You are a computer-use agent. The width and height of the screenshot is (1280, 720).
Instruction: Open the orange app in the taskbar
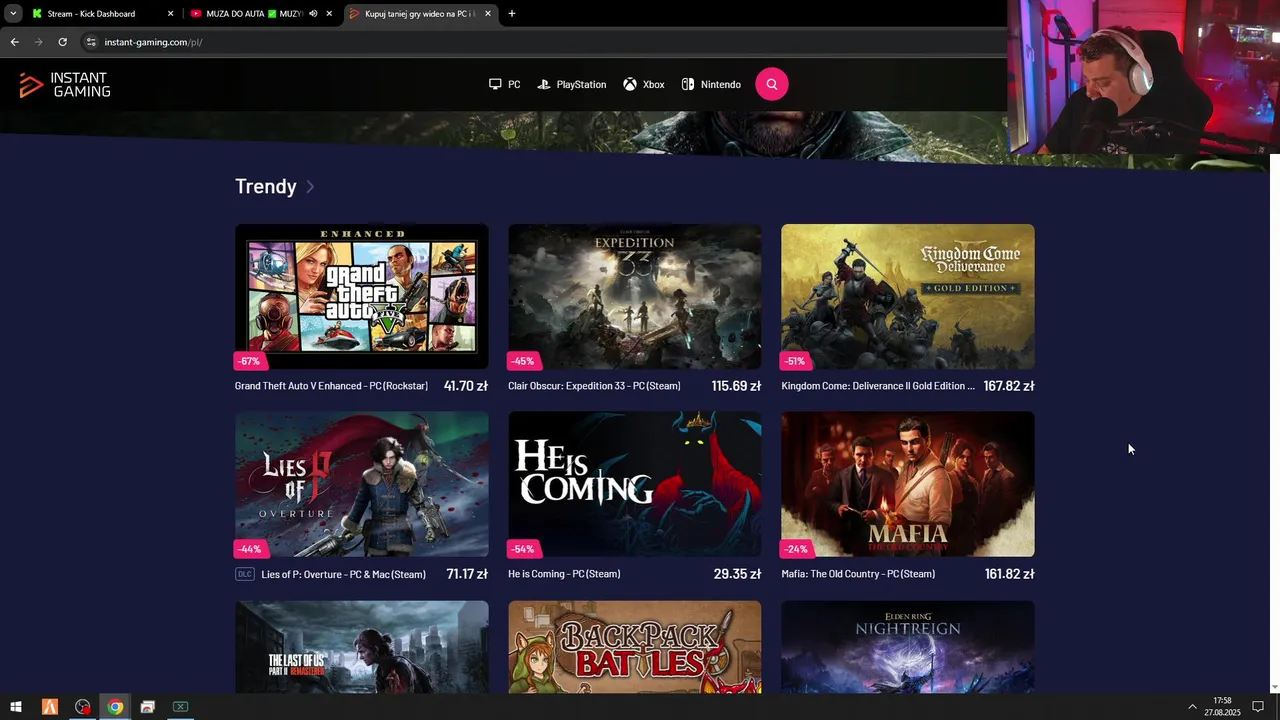tap(50, 707)
